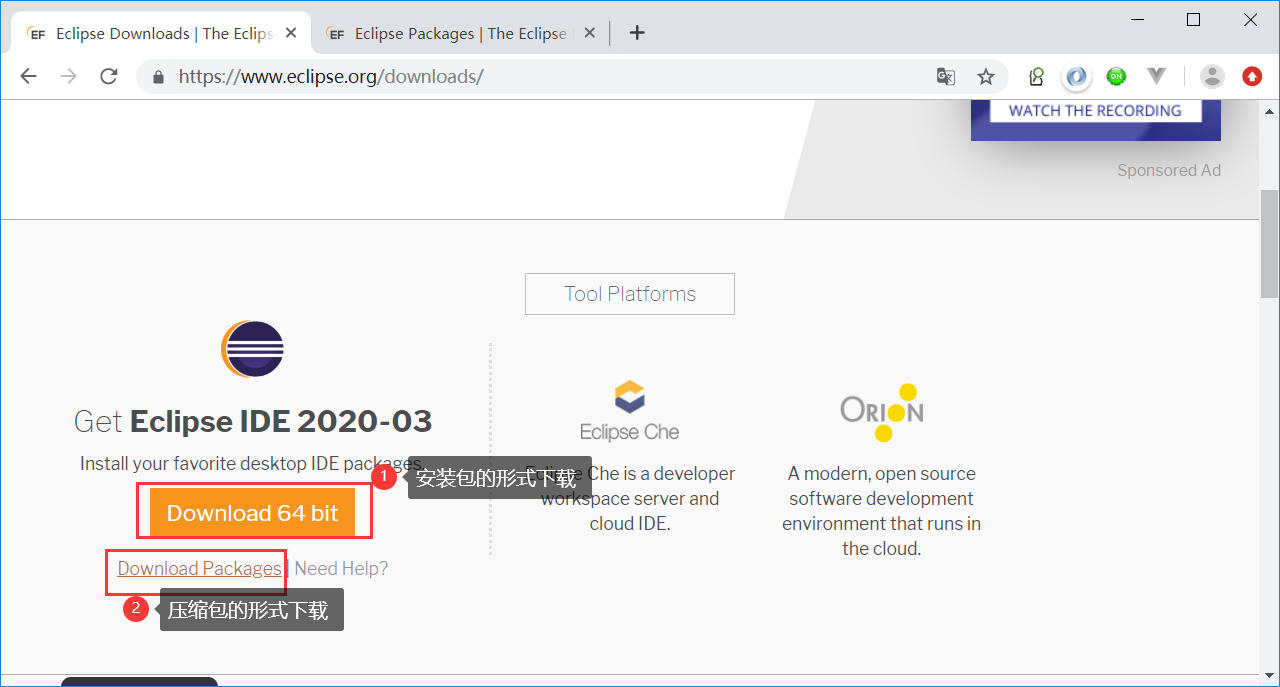
Task: Open the translate page icon
Action: click(x=945, y=76)
